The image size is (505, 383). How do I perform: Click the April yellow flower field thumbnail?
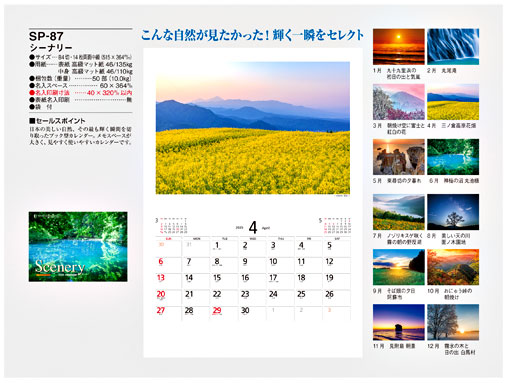coord(453,102)
